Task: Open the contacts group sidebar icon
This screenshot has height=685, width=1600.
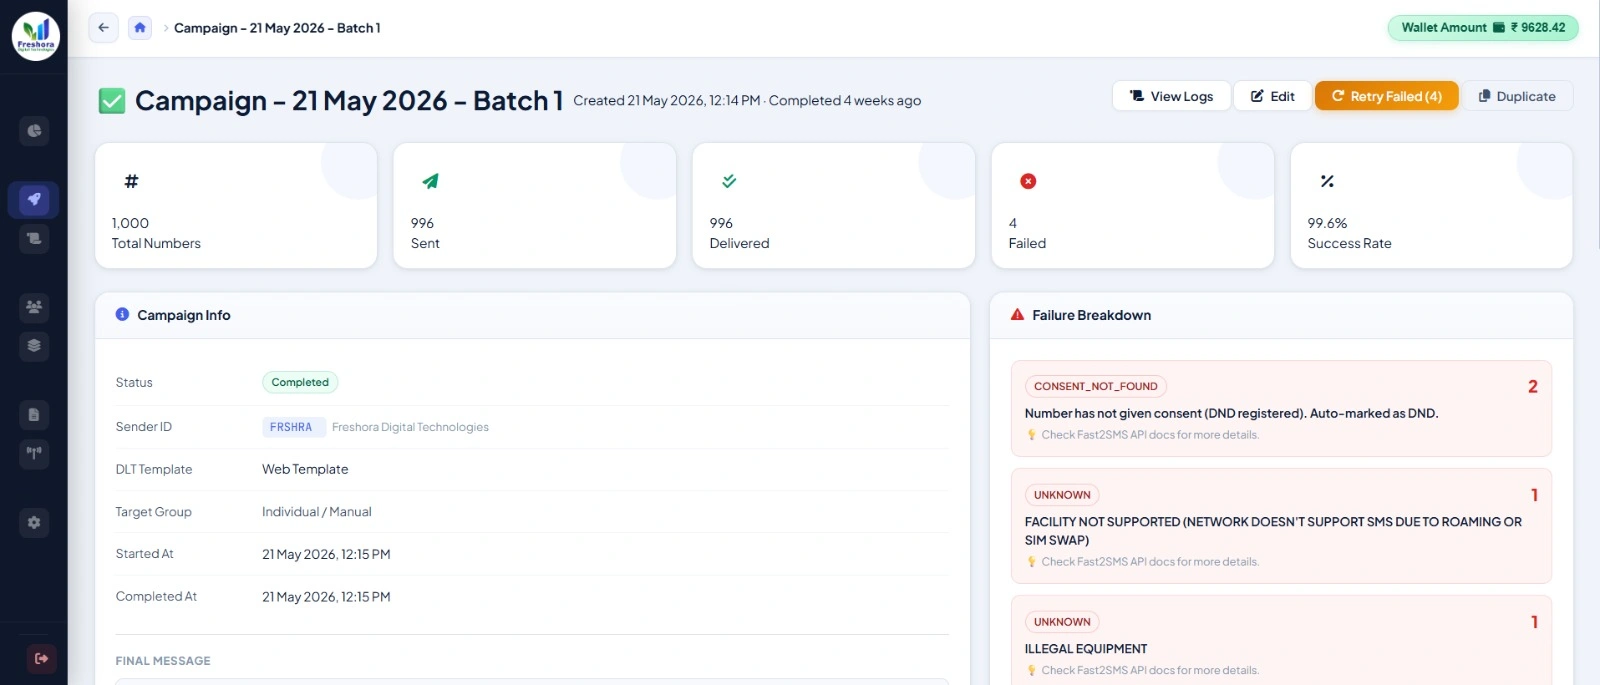Action: (34, 307)
